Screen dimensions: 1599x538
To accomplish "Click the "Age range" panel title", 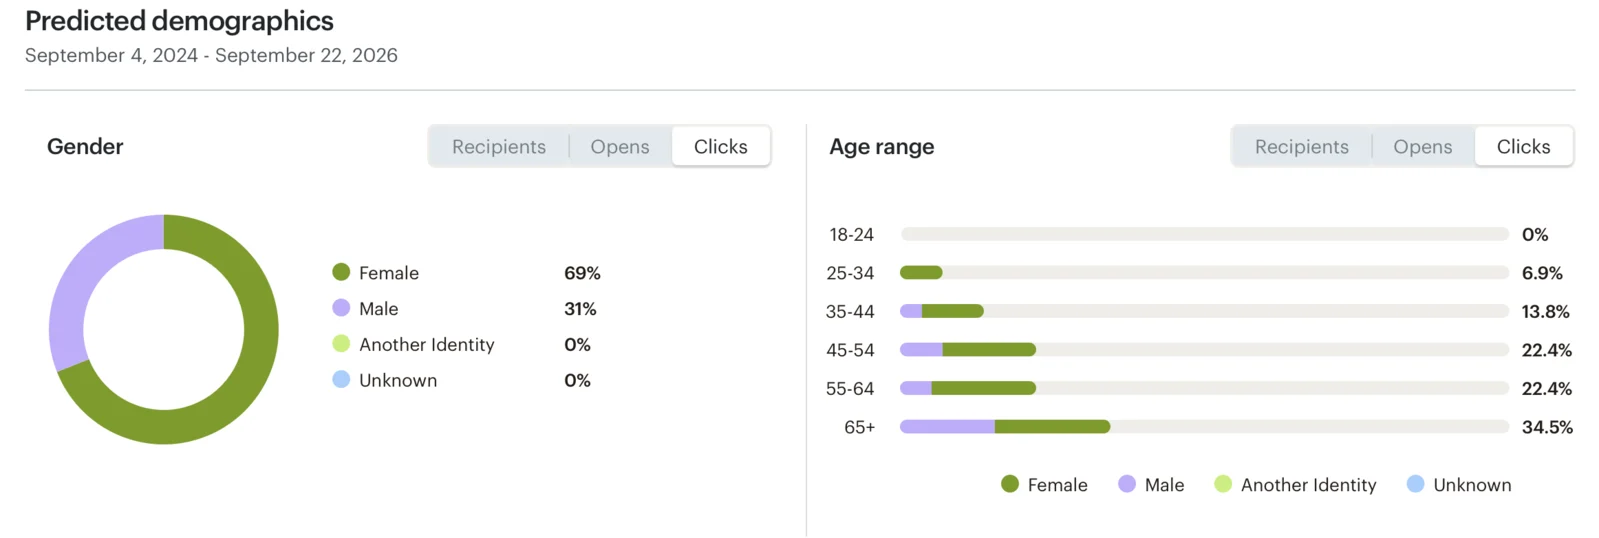I will (x=882, y=147).
